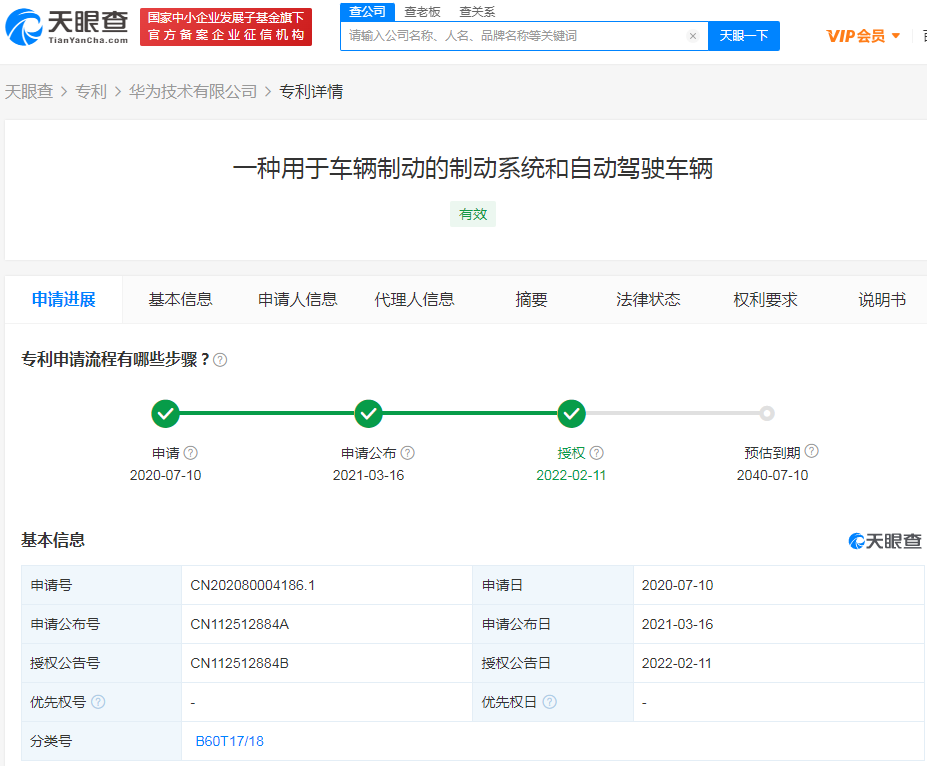The image size is (927, 766).
Task: Clear search box using the × icon
Action: tap(693, 35)
